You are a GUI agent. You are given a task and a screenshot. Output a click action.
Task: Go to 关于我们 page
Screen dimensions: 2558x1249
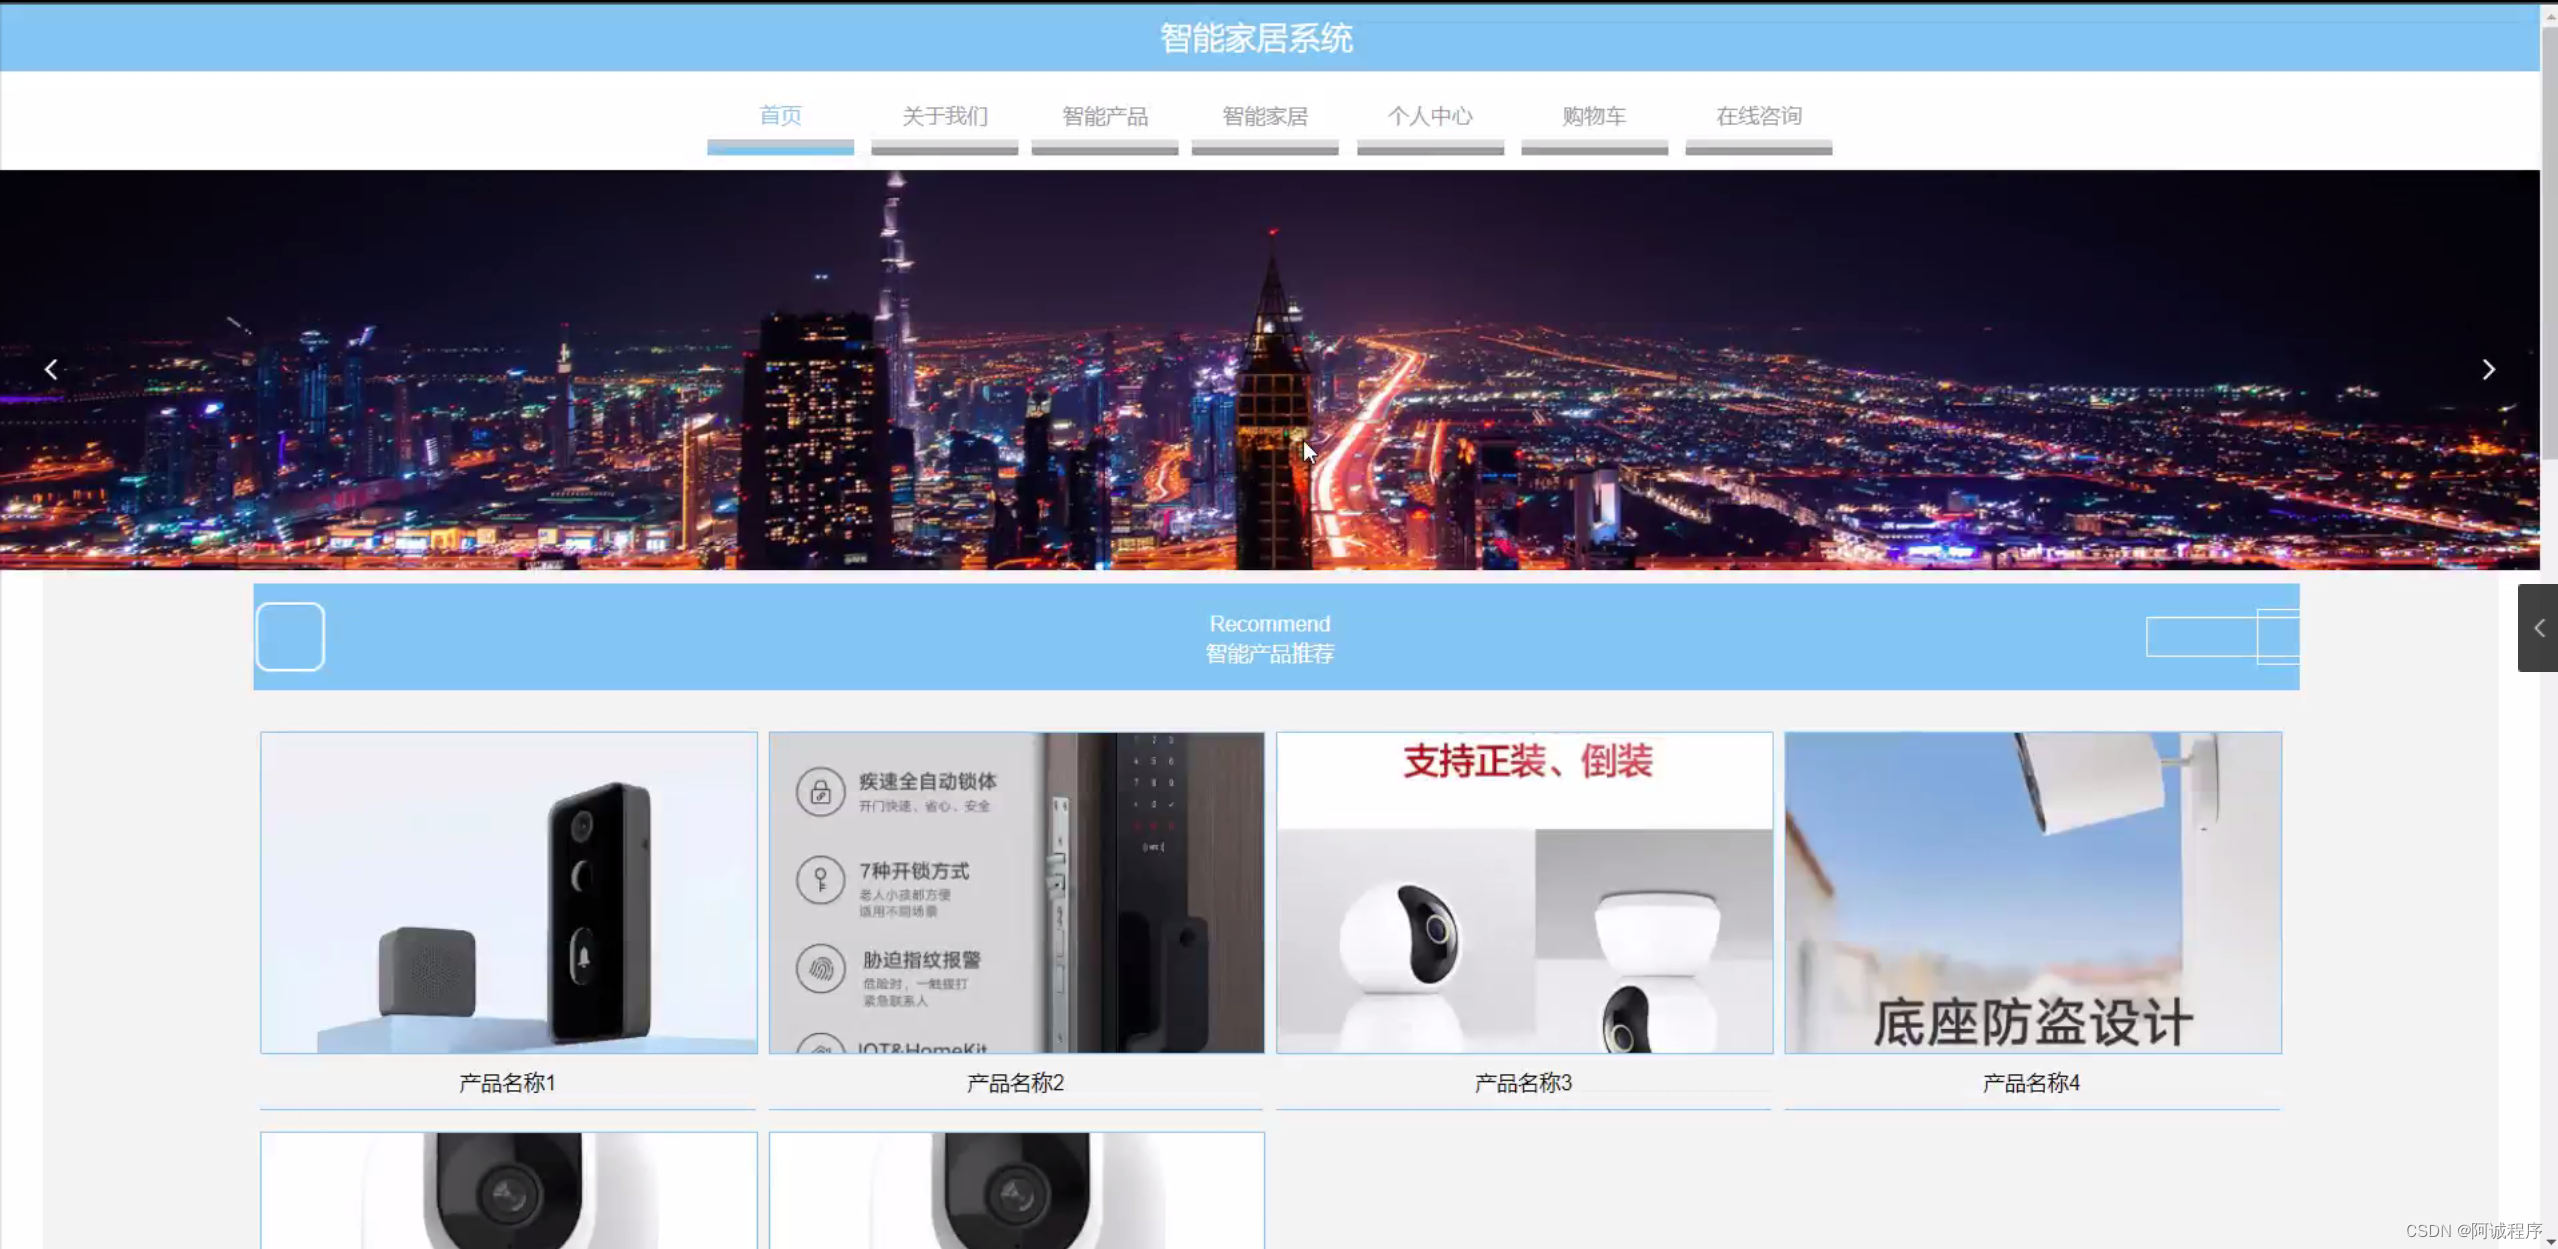click(x=944, y=117)
